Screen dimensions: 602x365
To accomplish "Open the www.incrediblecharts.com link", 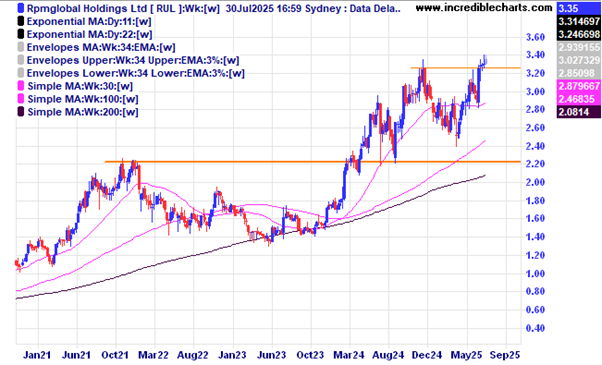I will click(484, 7).
